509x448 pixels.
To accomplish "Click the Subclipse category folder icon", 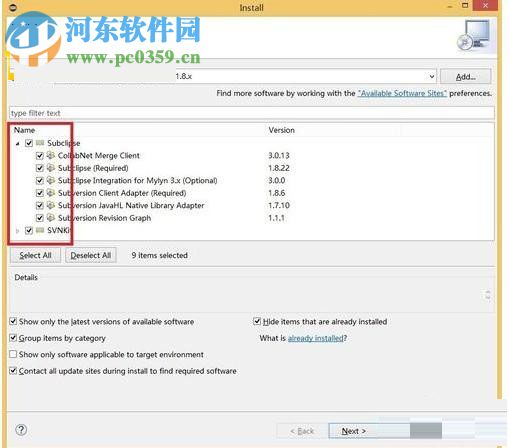I will pyautogui.click(x=40, y=143).
